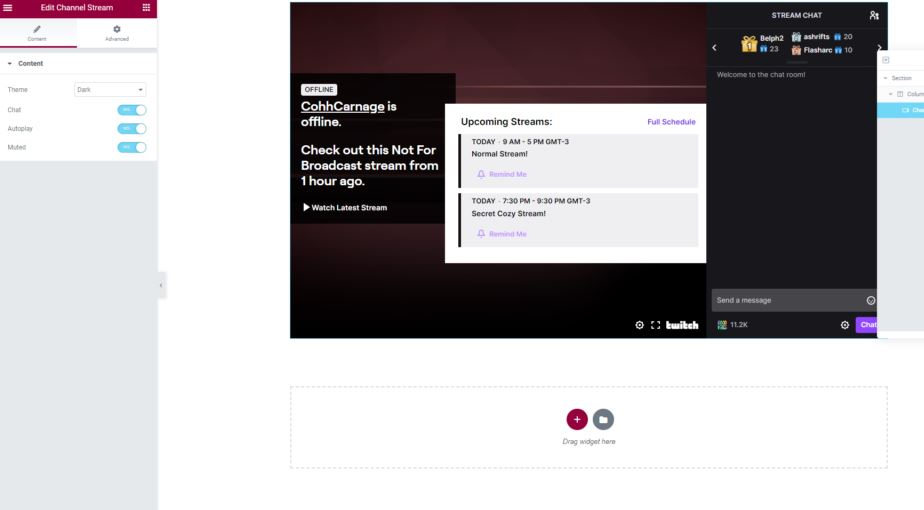Click Remind Me for Normal Stream
The image size is (924, 510).
(502, 175)
